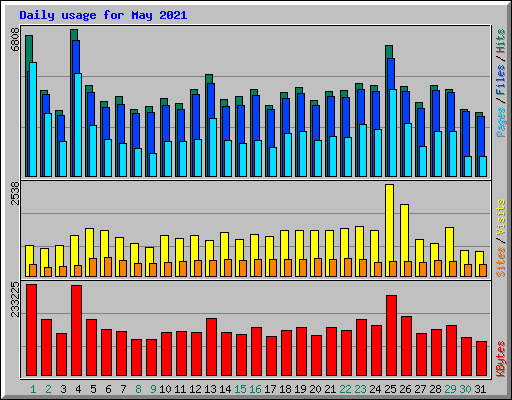Click the red KBytes bar for day 13
This screenshot has width=512, height=400.
click(x=211, y=347)
